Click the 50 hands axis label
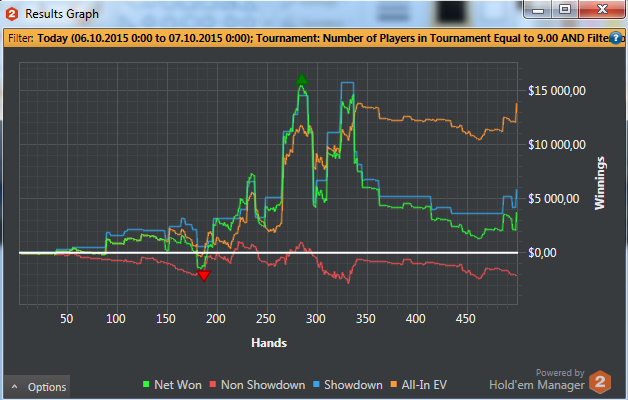 (x=66, y=319)
